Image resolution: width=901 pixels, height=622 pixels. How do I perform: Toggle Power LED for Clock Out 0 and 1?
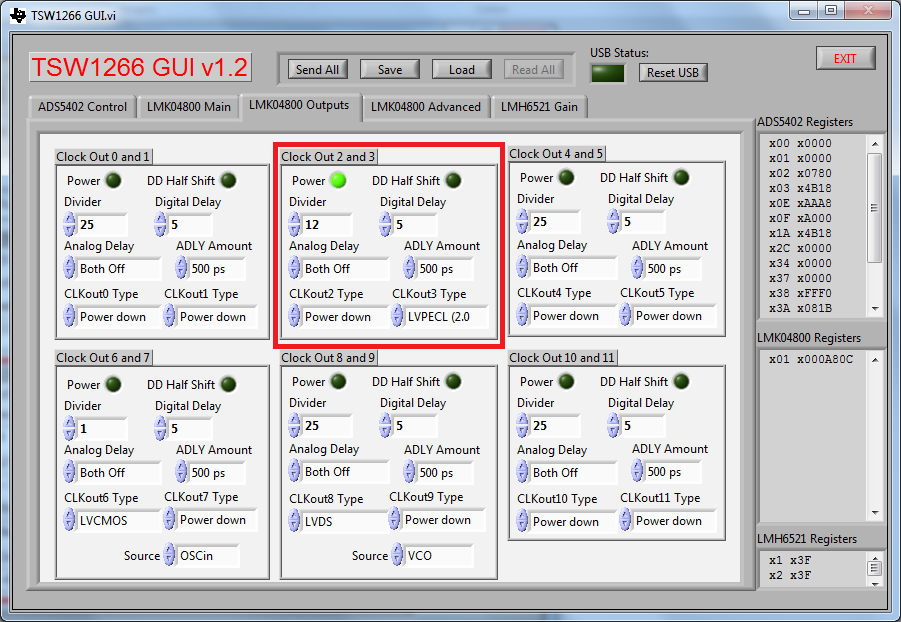tap(113, 181)
